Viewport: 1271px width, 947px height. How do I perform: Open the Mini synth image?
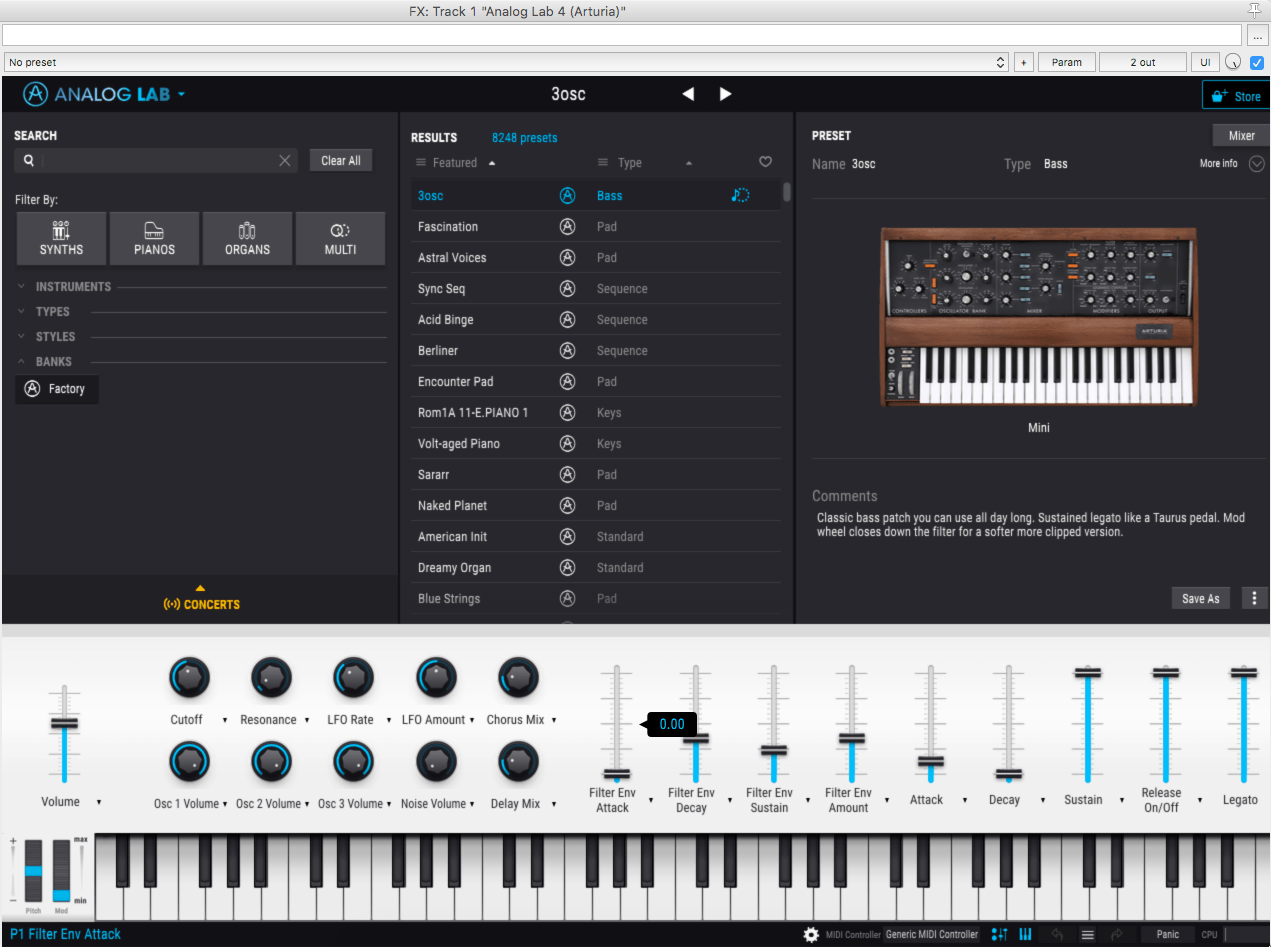(1039, 317)
